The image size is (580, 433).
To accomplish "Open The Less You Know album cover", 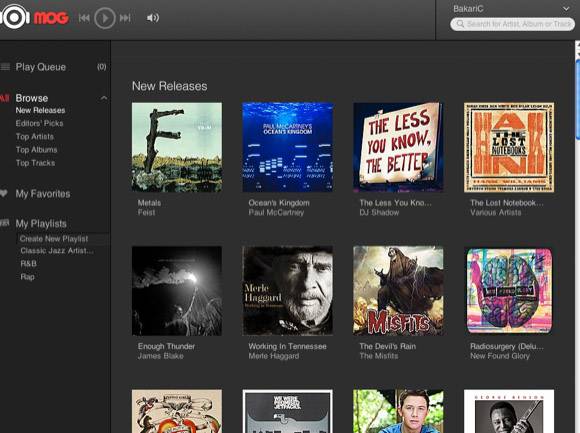I will (398, 147).
